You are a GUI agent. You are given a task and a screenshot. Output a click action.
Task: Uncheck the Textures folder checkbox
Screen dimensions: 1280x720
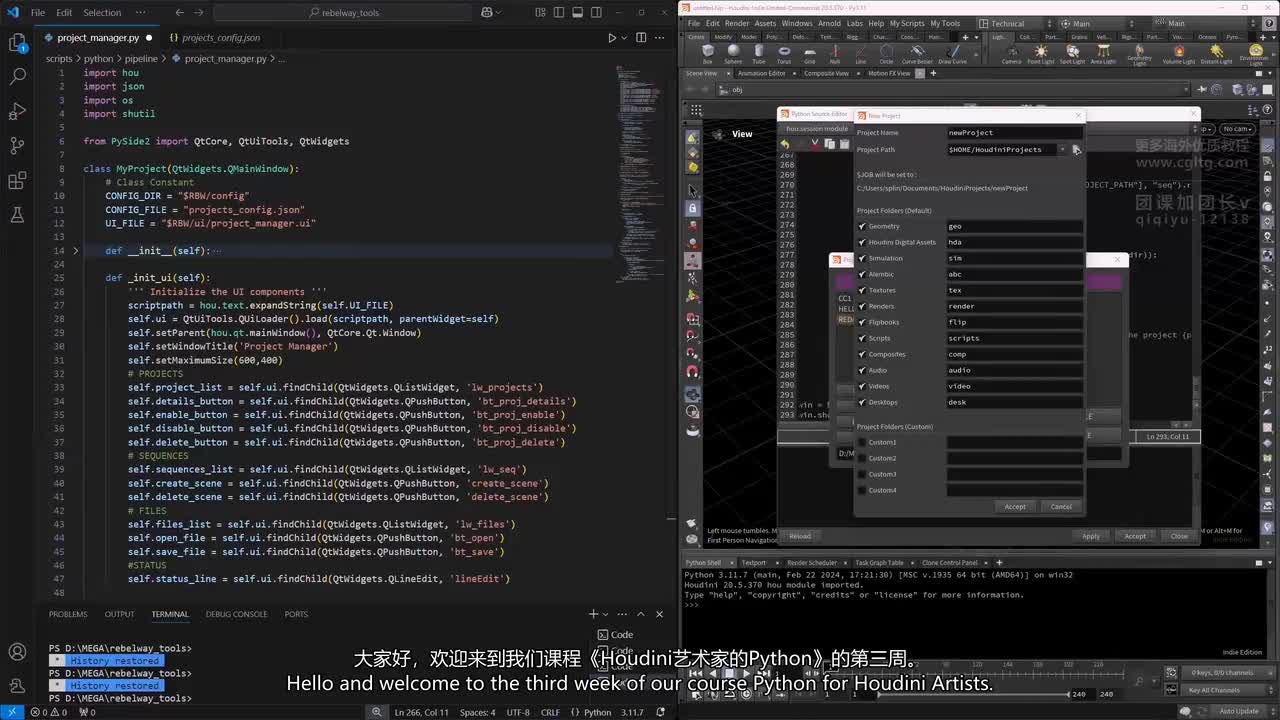862,290
